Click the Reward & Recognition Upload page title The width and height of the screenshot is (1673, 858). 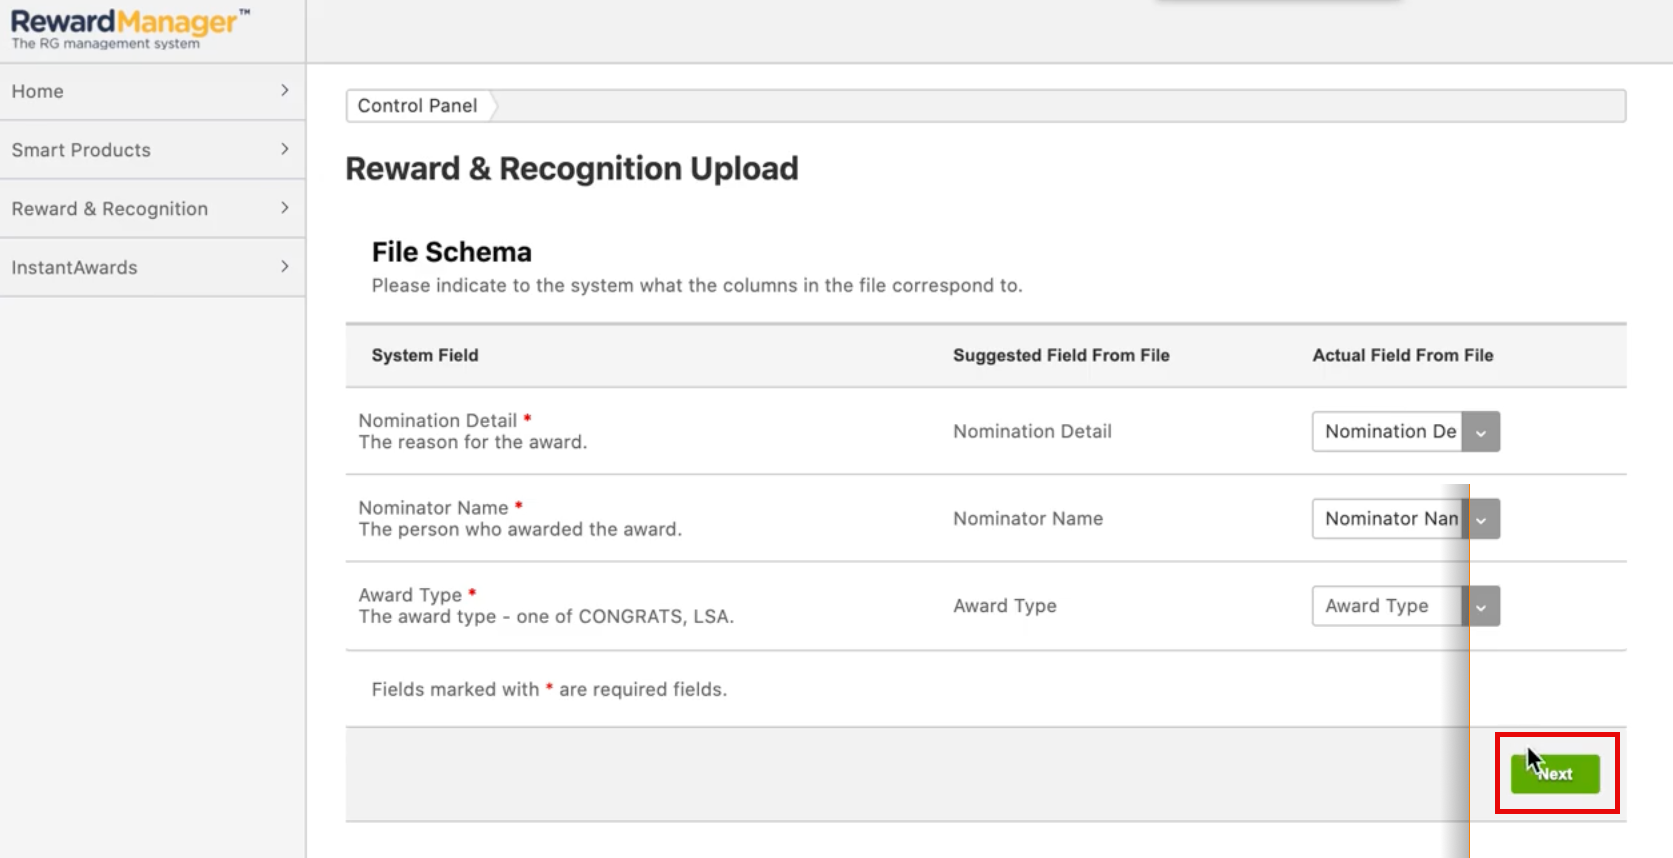(x=572, y=169)
